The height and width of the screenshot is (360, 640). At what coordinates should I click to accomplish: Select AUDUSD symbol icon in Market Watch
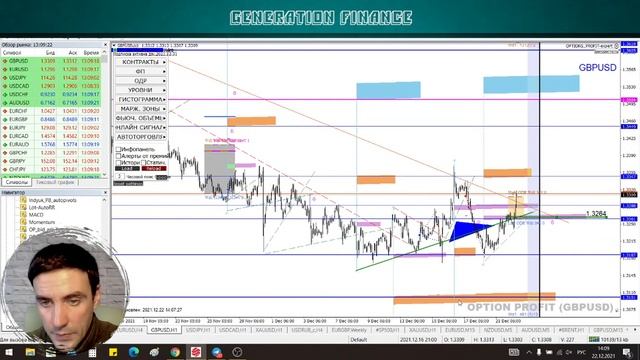(x=5, y=103)
